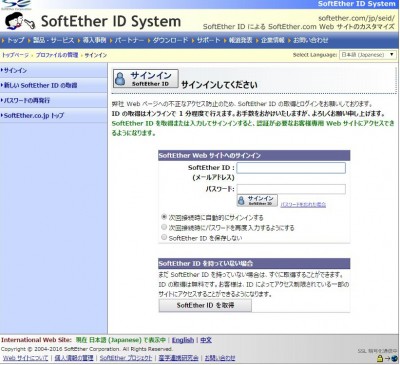400x365 pixels.
Task: Open 製品・サービス in the navigation bar
Action: 53,40
